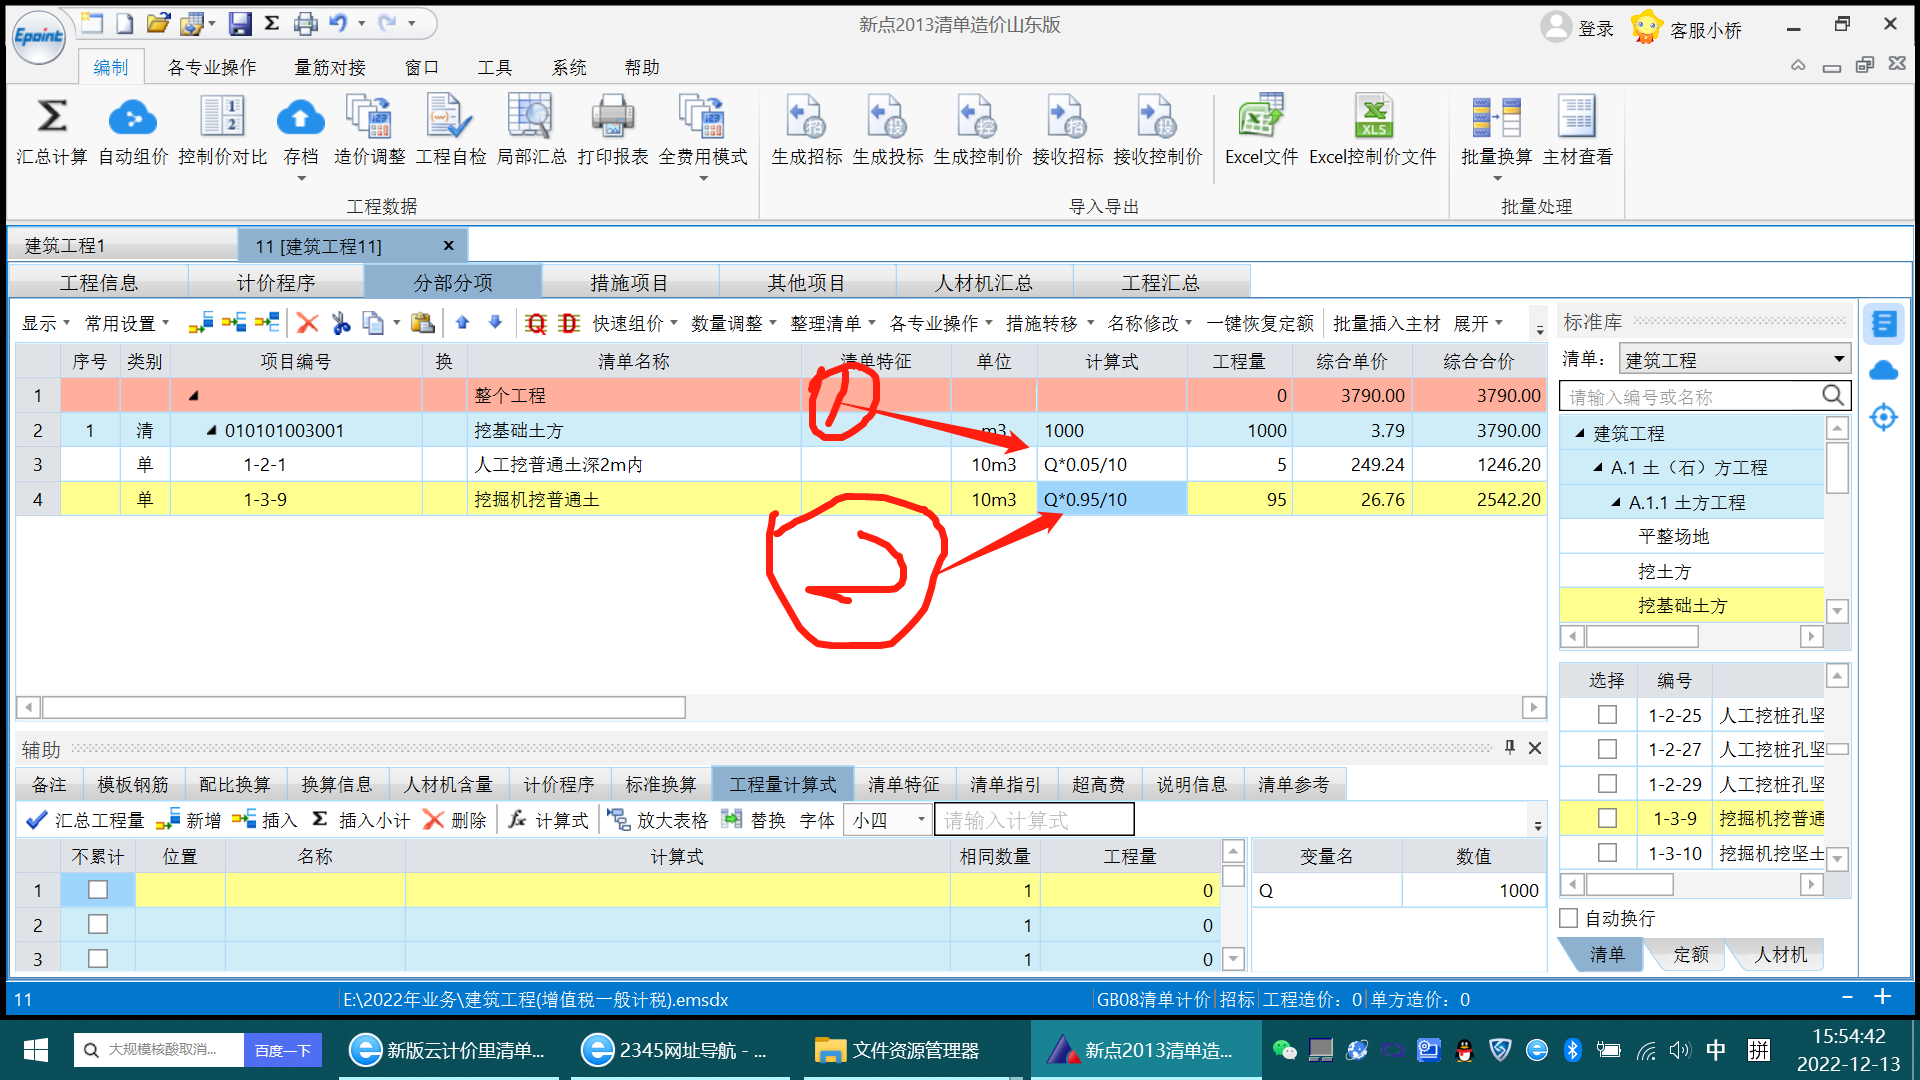Screen dimensions: 1920x1080
Task: Open the 整理清单 dropdown
Action: (832, 323)
